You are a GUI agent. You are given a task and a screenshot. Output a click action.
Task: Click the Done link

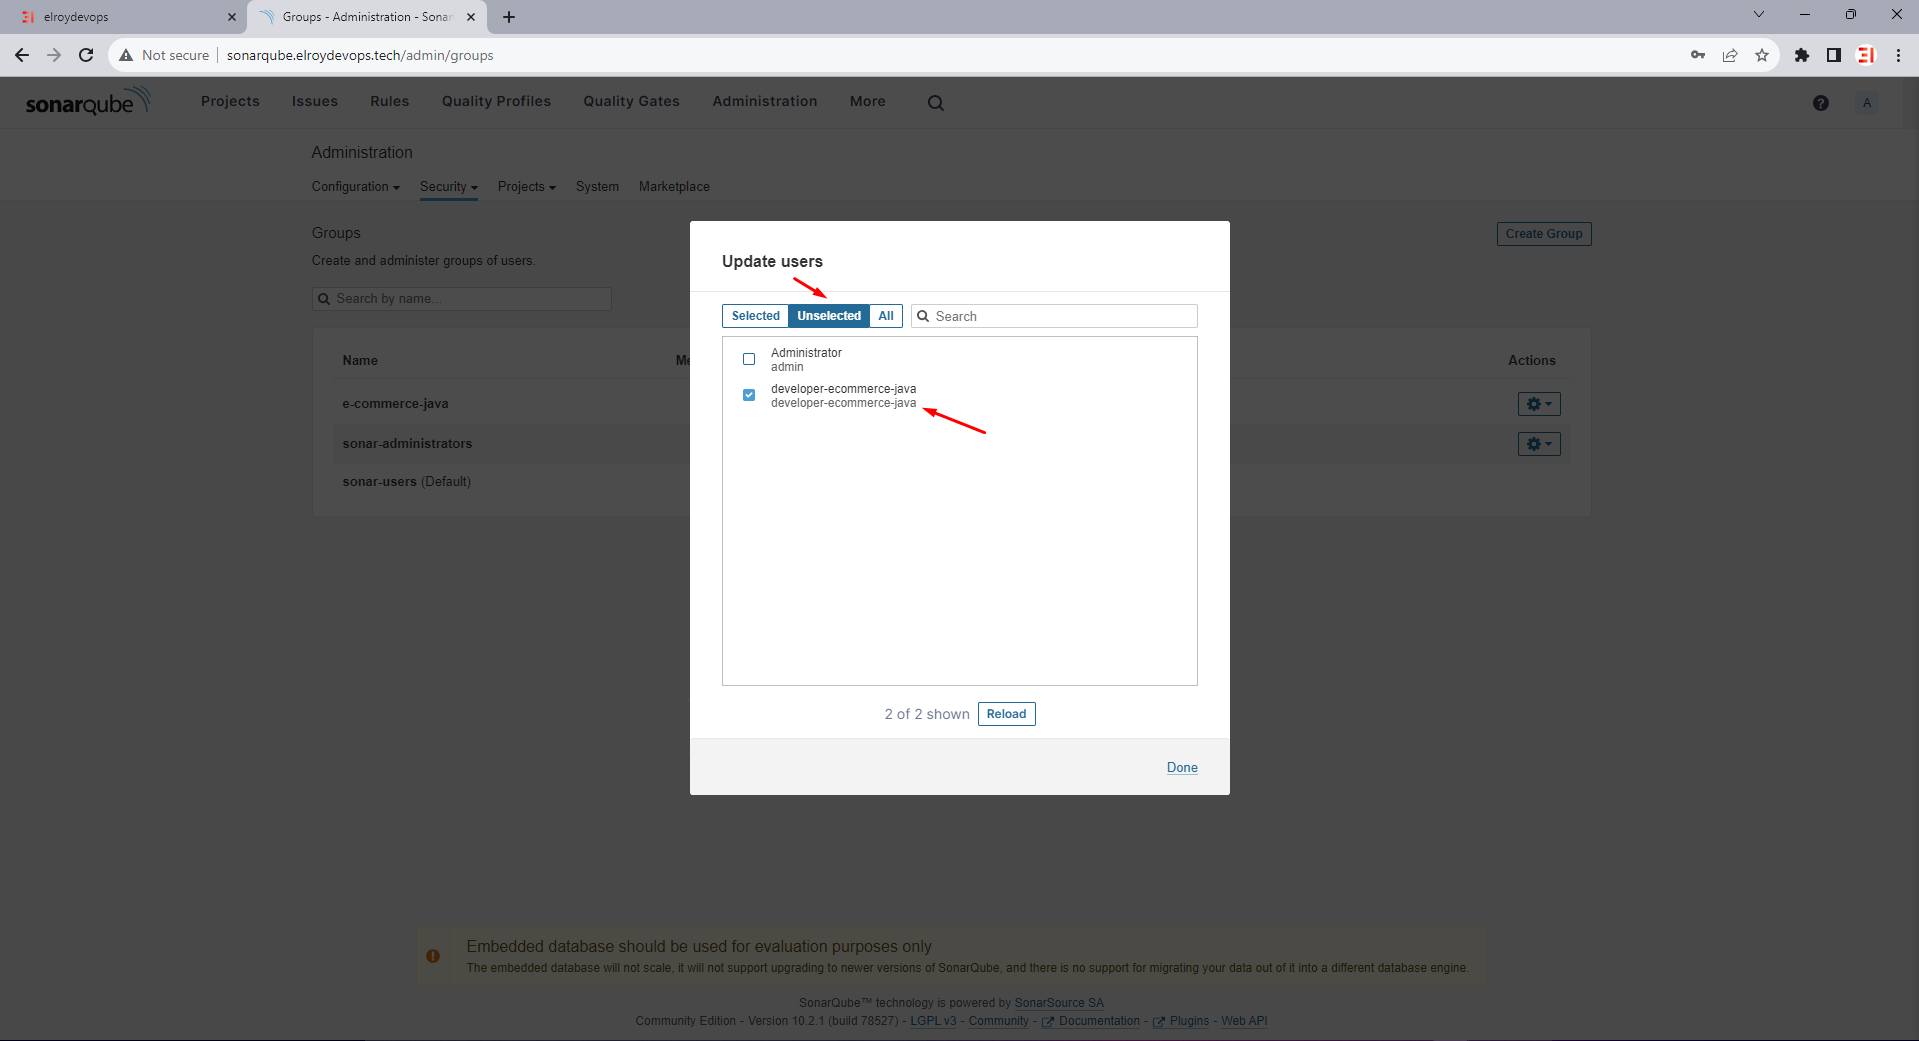pyautogui.click(x=1182, y=768)
